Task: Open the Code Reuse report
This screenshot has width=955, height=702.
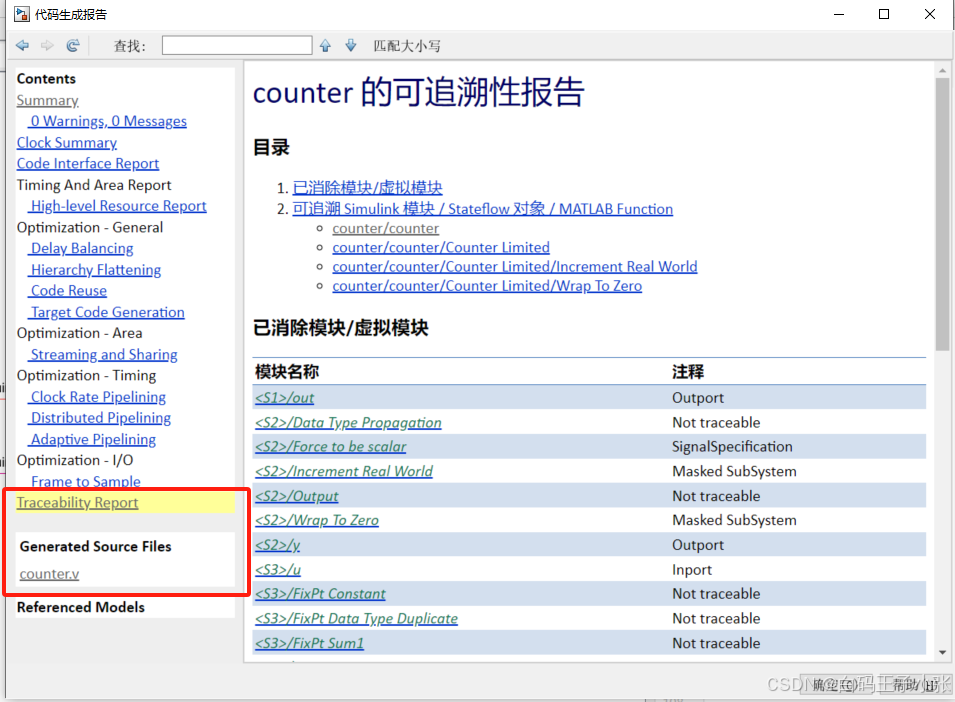Action: pos(69,291)
